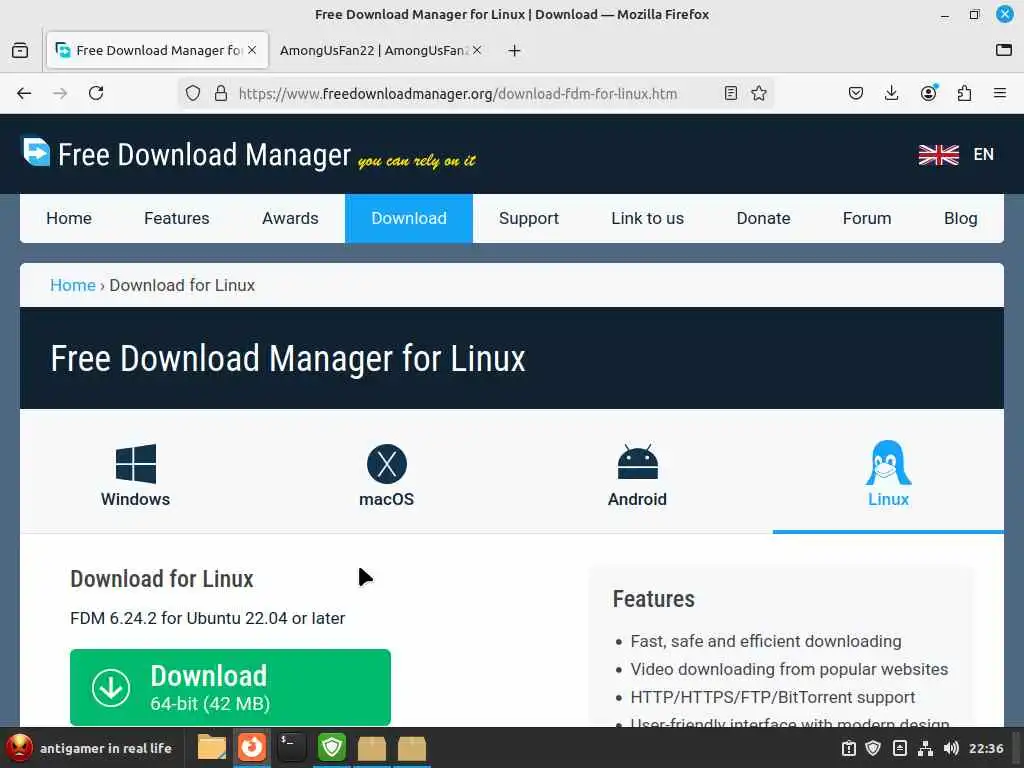Close the Free Download Manager tab
Viewport: 1024px width, 768px height.
[252, 50]
